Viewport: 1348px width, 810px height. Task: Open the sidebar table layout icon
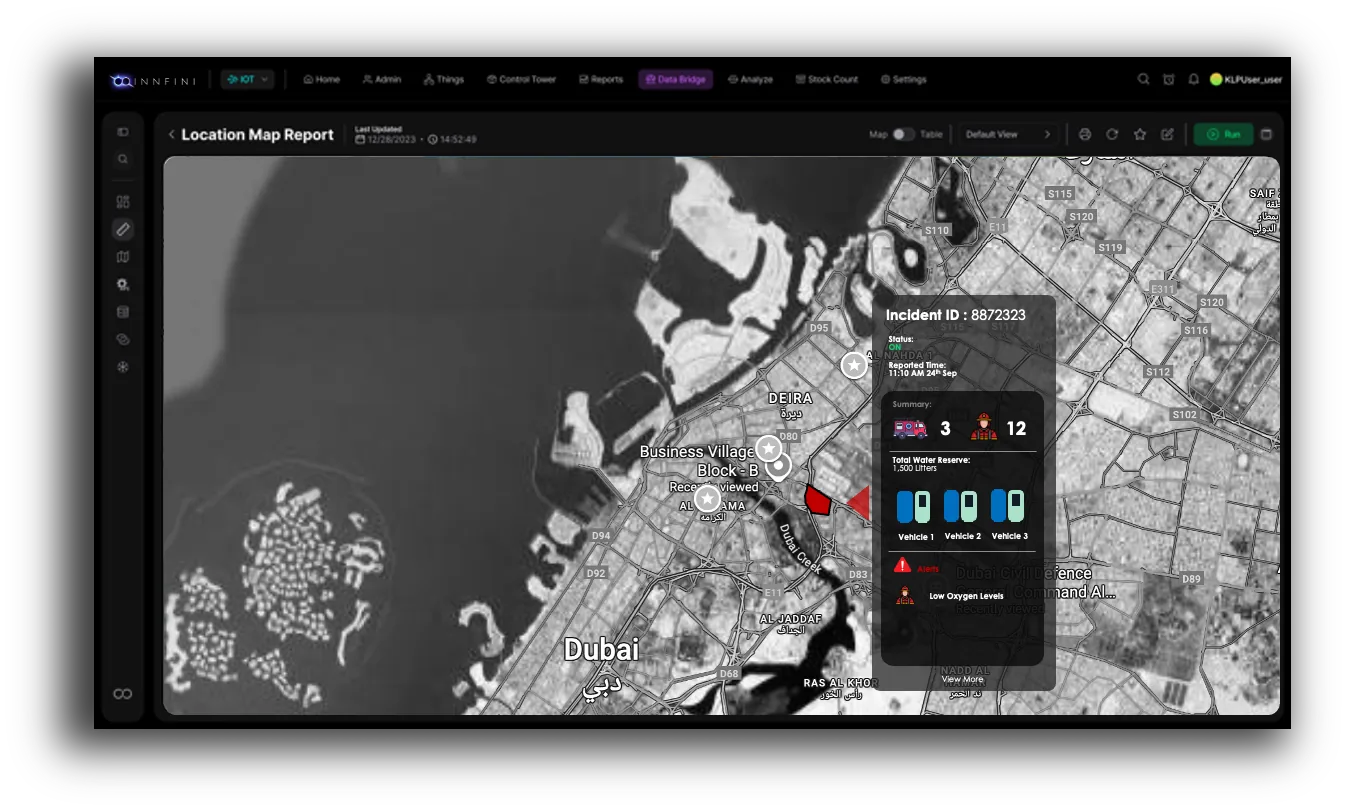coord(123,312)
